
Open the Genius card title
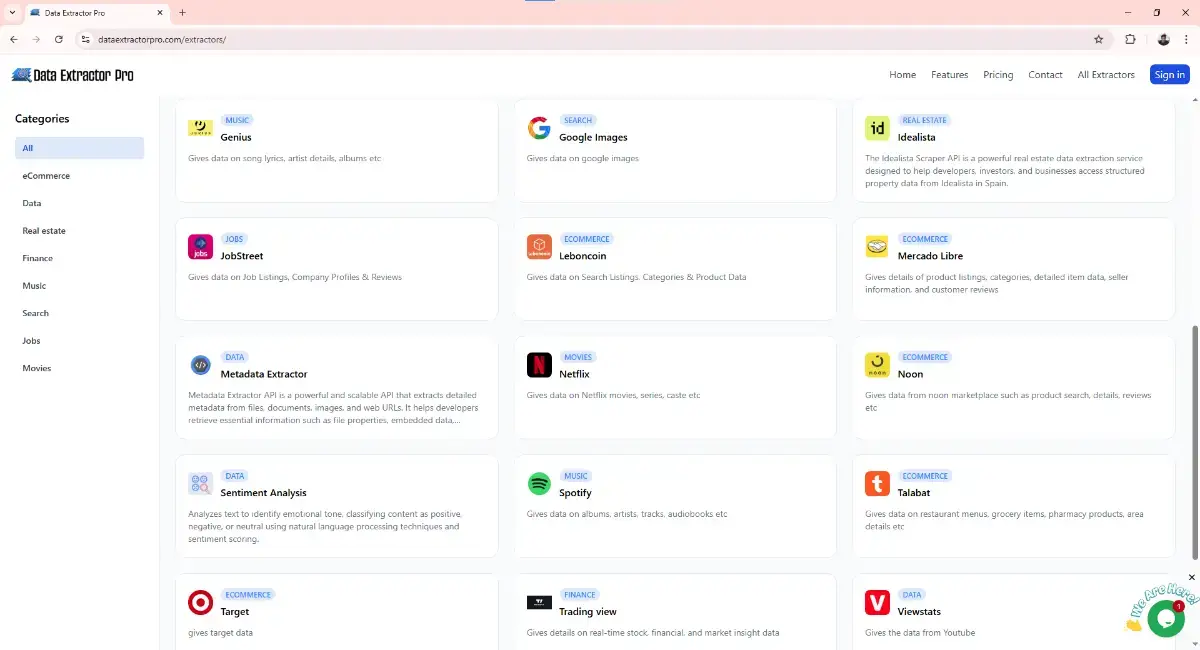pyautogui.click(x=236, y=137)
